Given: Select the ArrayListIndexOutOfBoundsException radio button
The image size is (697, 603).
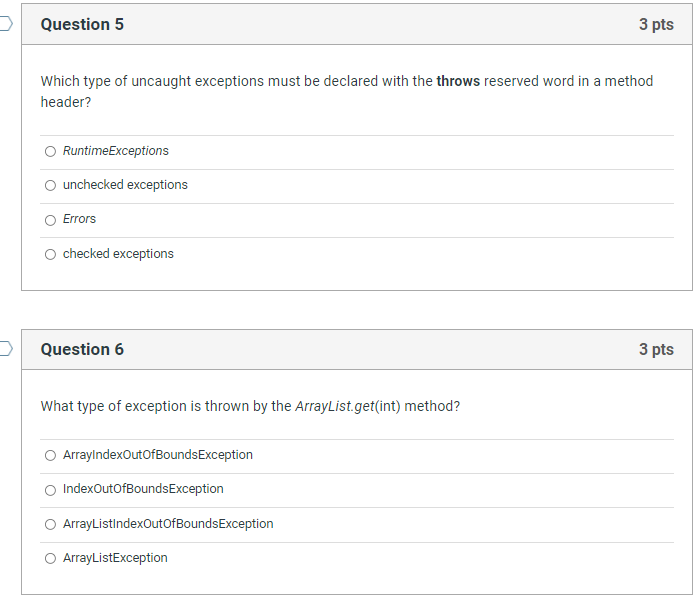Looking at the screenshot, I should tap(50, 524).
